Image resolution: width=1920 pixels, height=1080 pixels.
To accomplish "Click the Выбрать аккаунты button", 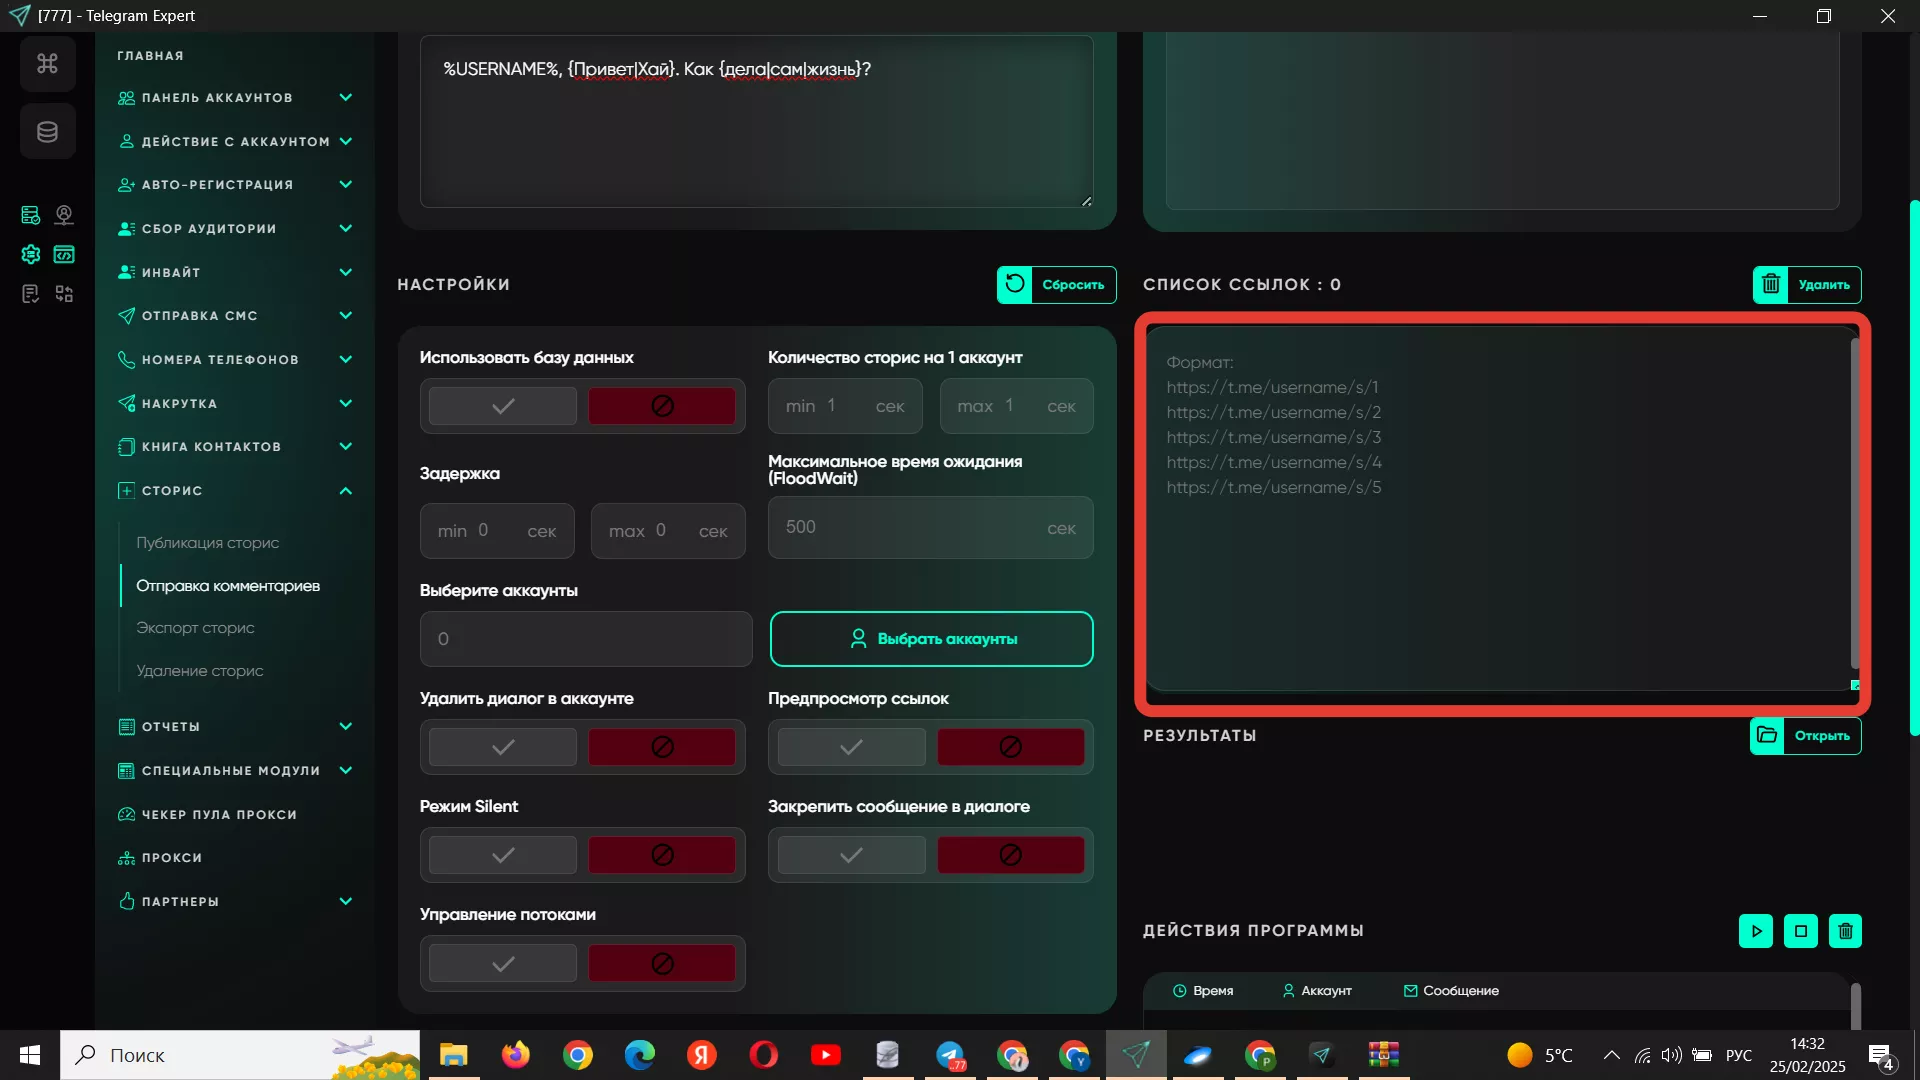I will click(932, 639).
